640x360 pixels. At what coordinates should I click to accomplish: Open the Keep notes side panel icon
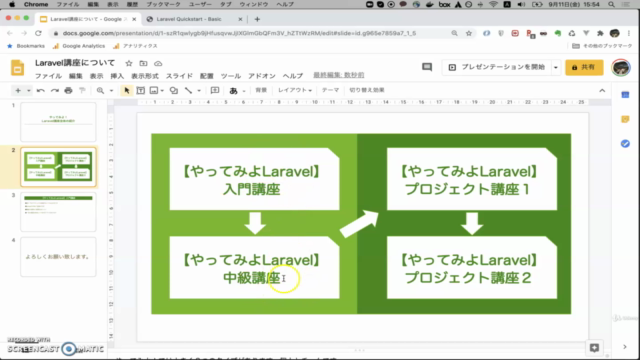[x=625, y=119]
